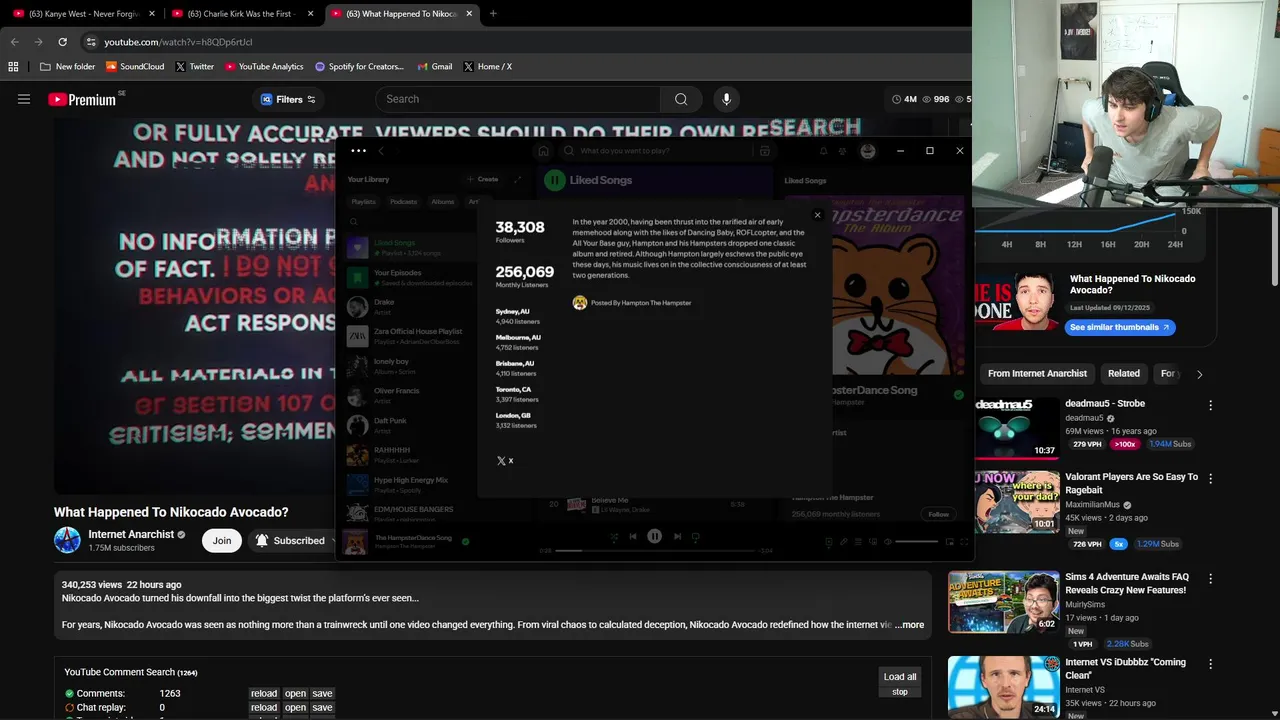1280x720 pixels.
Task: Focus Spotify 'What do you want to play?' search
Action: tap(660, 151)
